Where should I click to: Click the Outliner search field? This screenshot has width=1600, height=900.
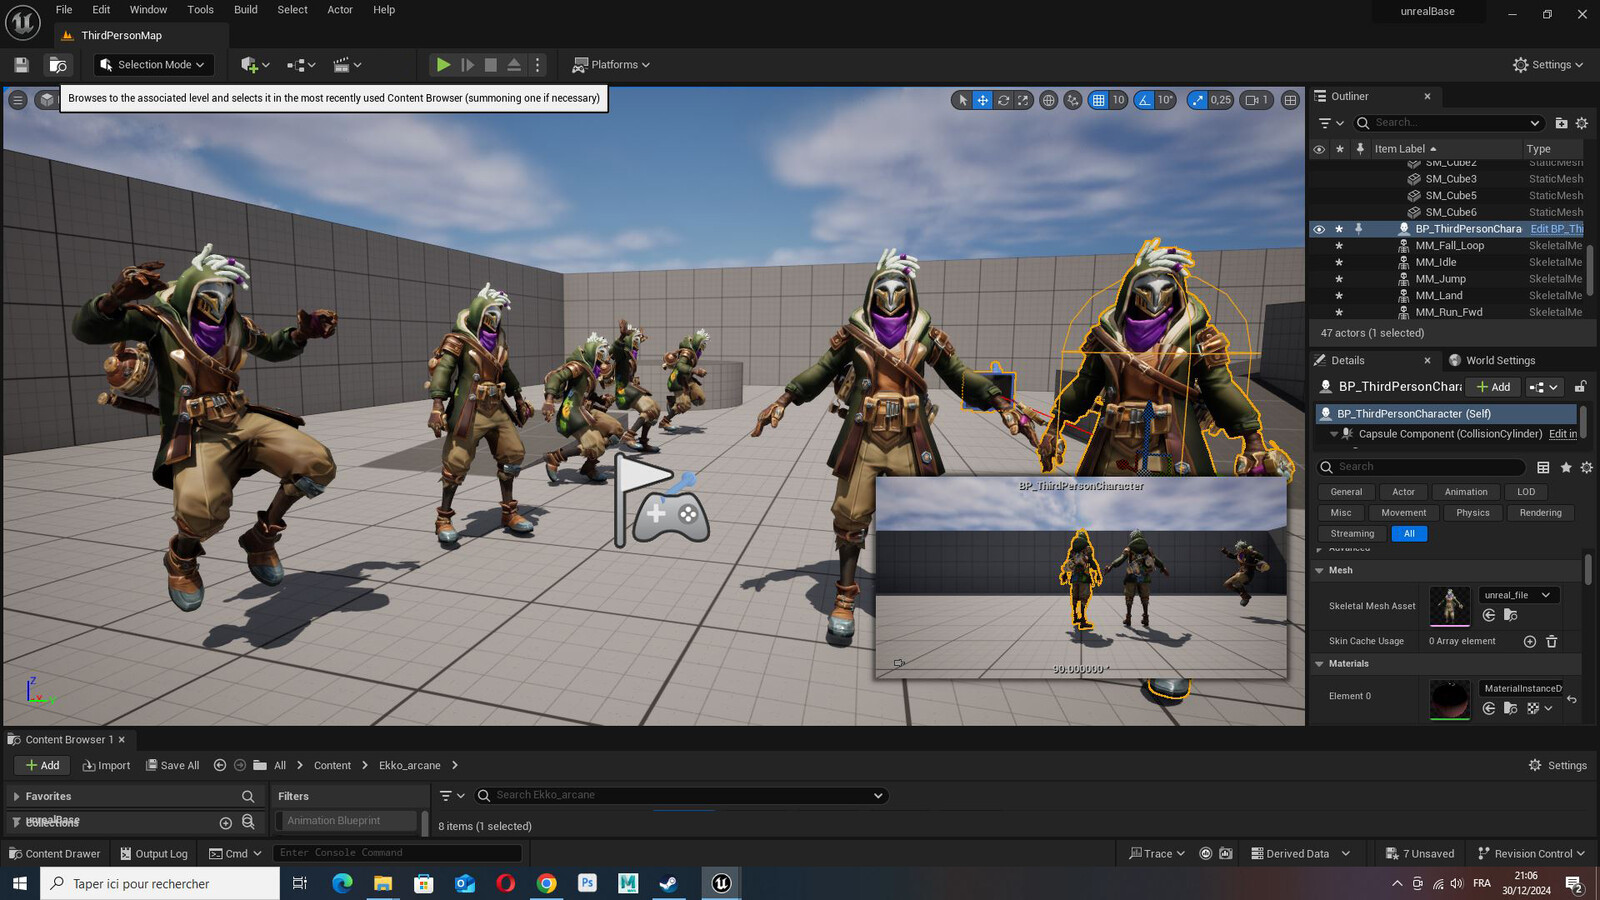pos(1449,123)
